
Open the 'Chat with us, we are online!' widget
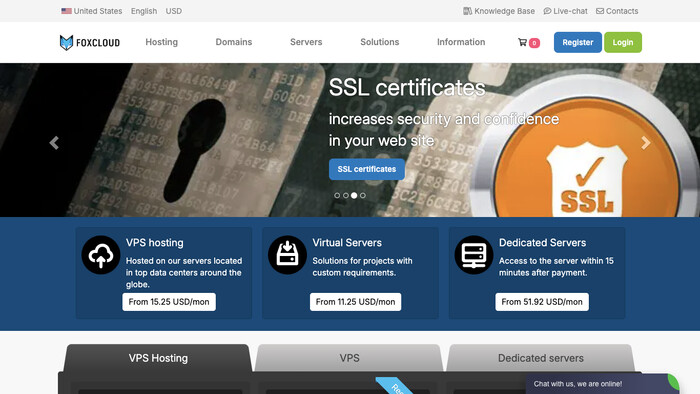click(602, 384)
